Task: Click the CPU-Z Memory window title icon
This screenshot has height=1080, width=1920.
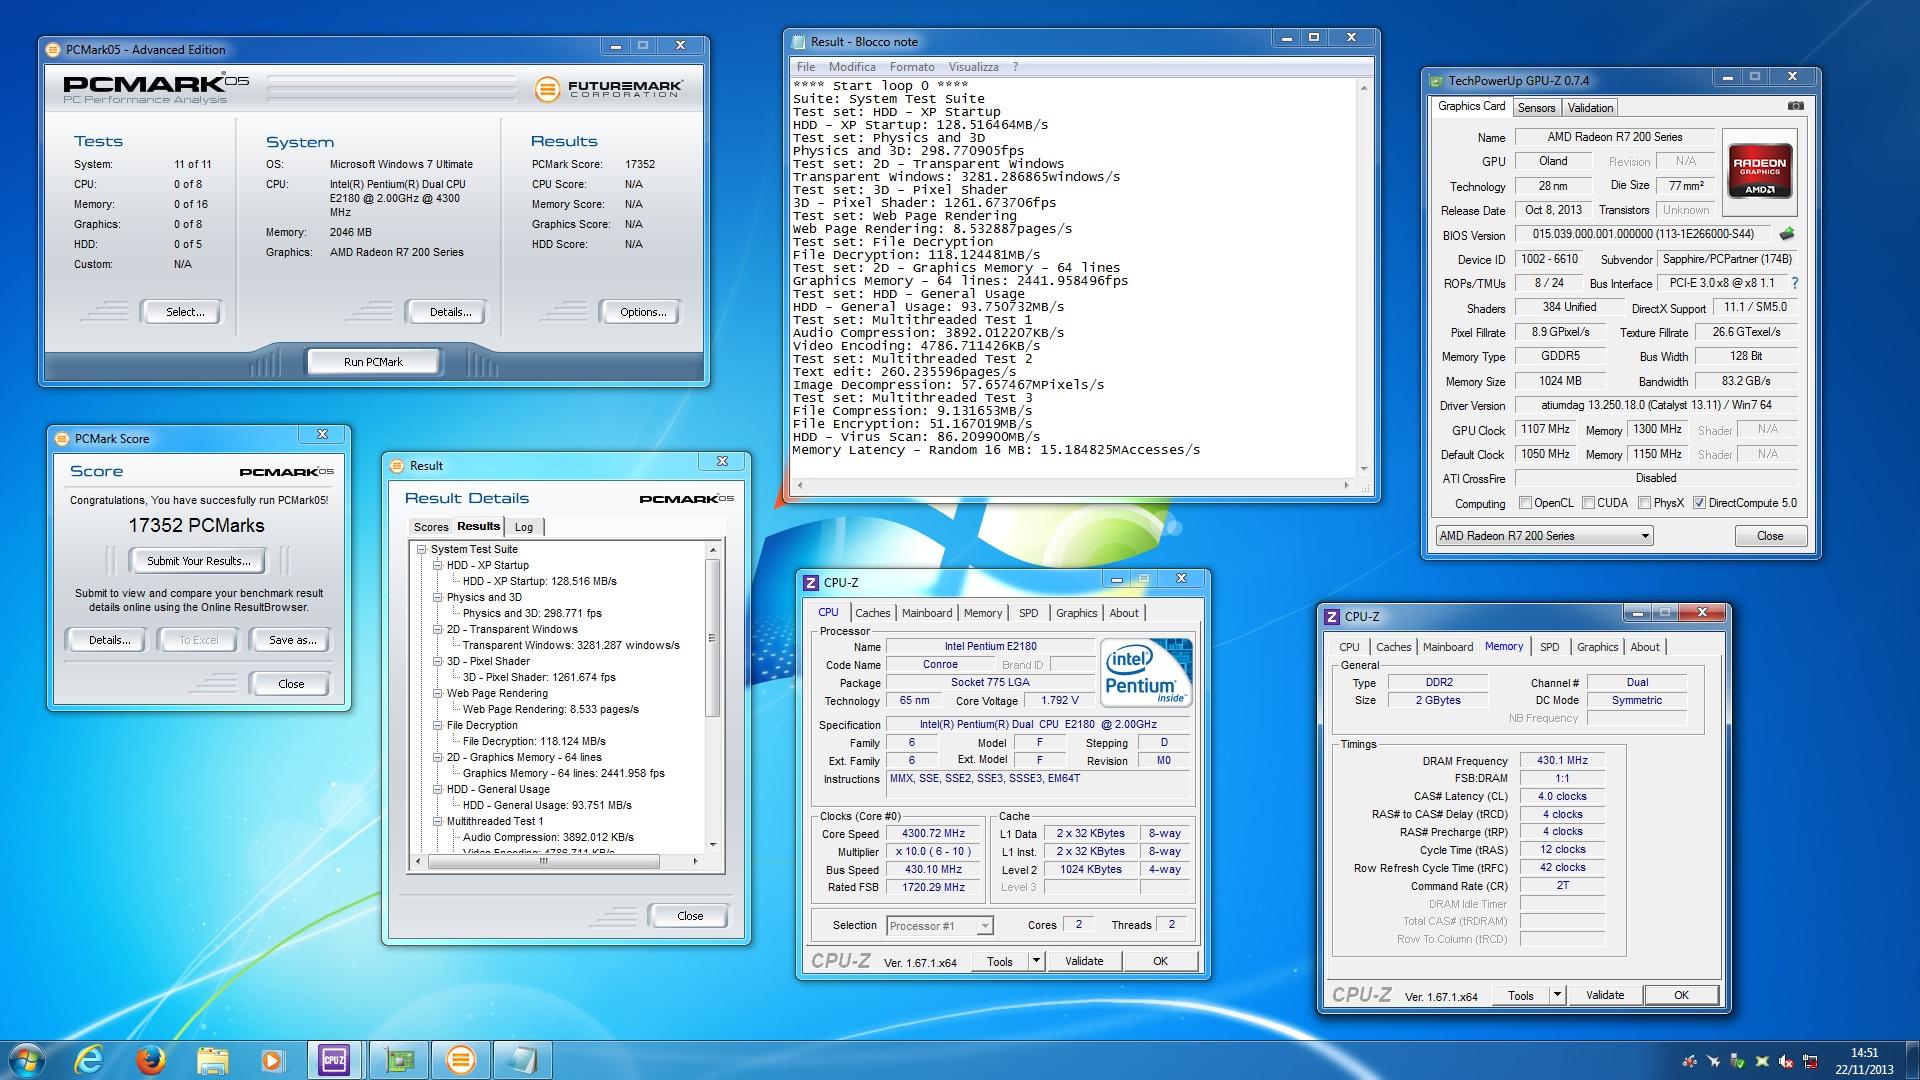Action: pos(1332,617)
